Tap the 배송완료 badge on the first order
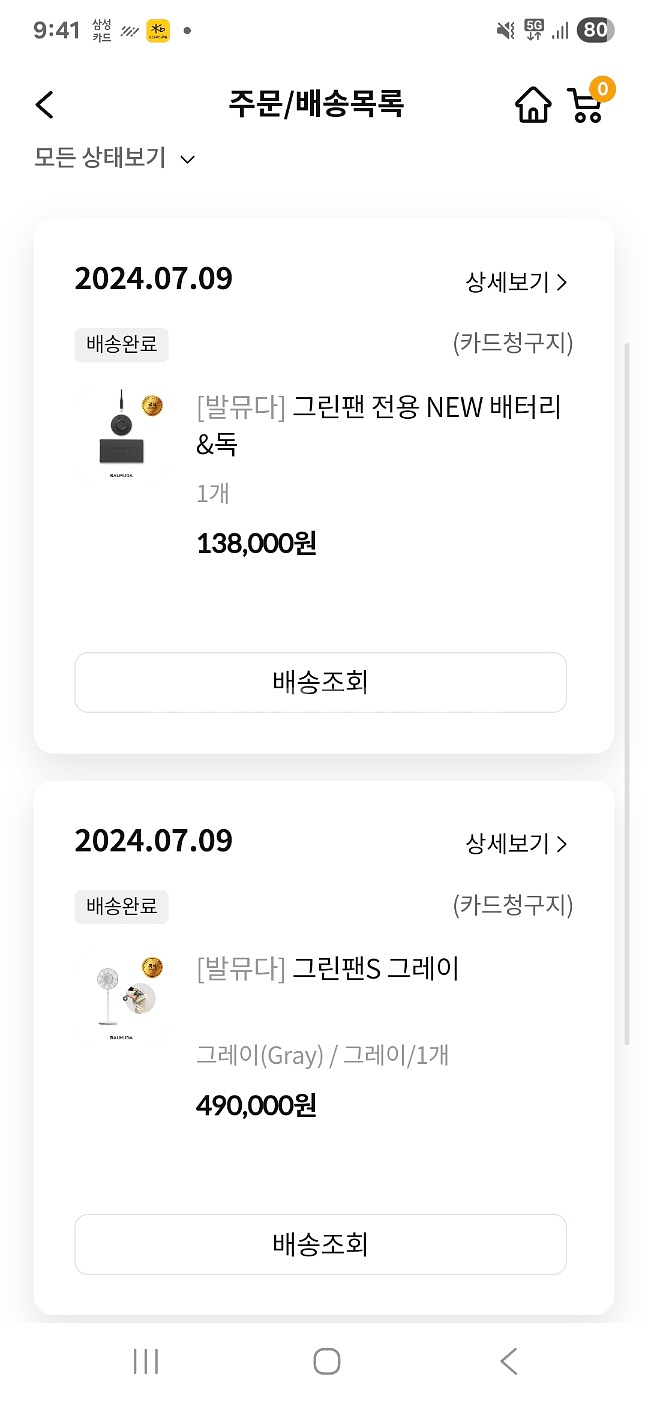Screen dimensions: 648x1404 (x=121, y=344)
